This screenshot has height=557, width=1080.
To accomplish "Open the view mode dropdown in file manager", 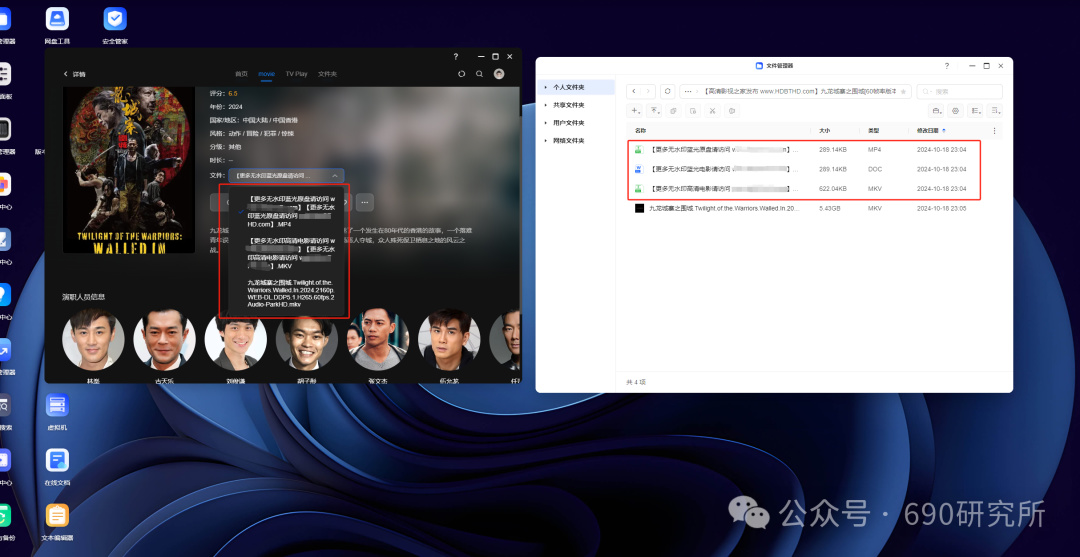I will tap(975, 111).
